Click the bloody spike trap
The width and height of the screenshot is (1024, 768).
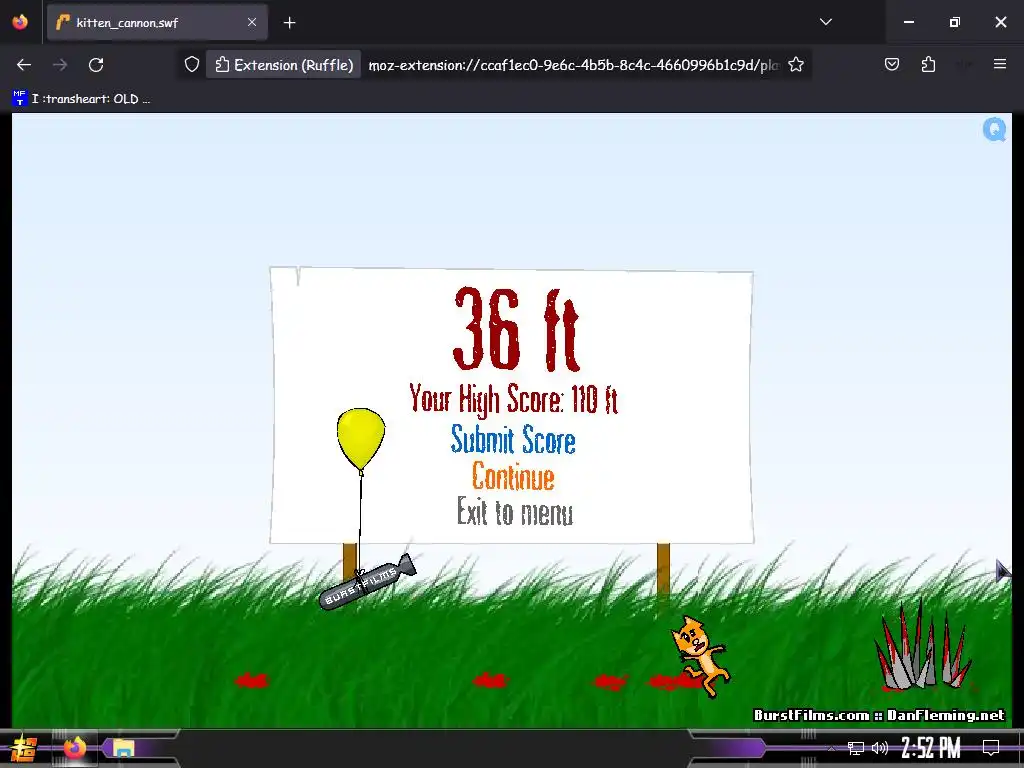pyautogui.click(x=923, y=647)
